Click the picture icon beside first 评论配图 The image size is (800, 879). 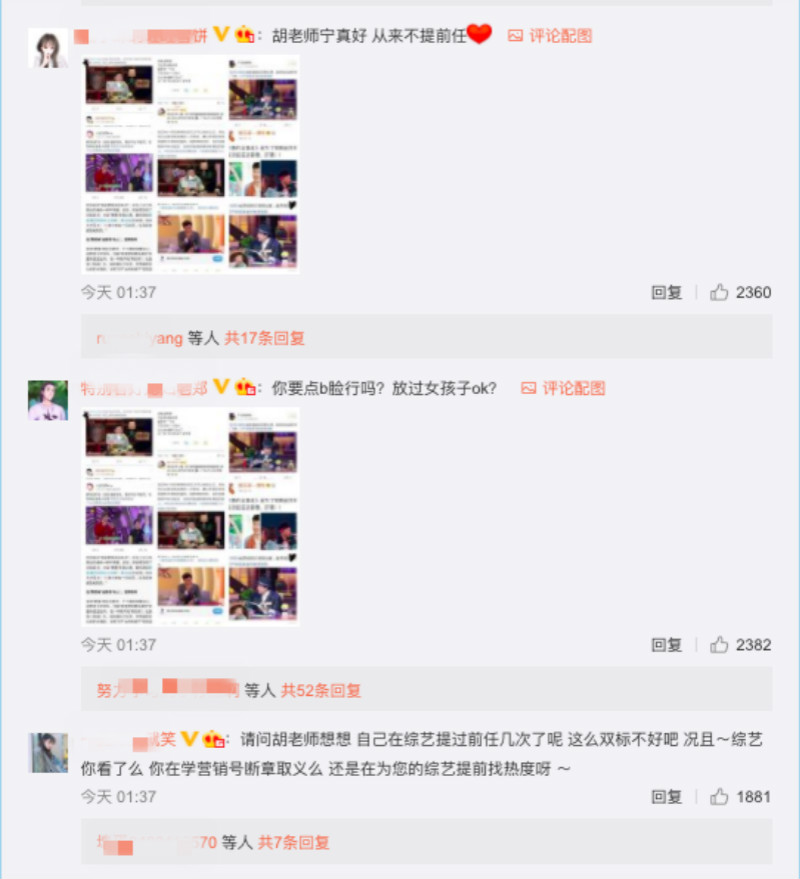(515, 36)
